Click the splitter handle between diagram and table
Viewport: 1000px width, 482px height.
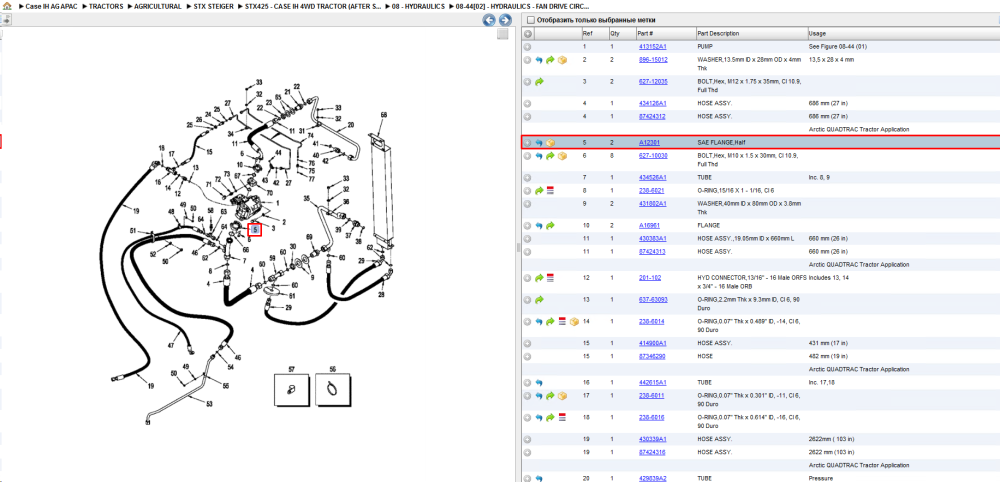(x=518, y=247)
